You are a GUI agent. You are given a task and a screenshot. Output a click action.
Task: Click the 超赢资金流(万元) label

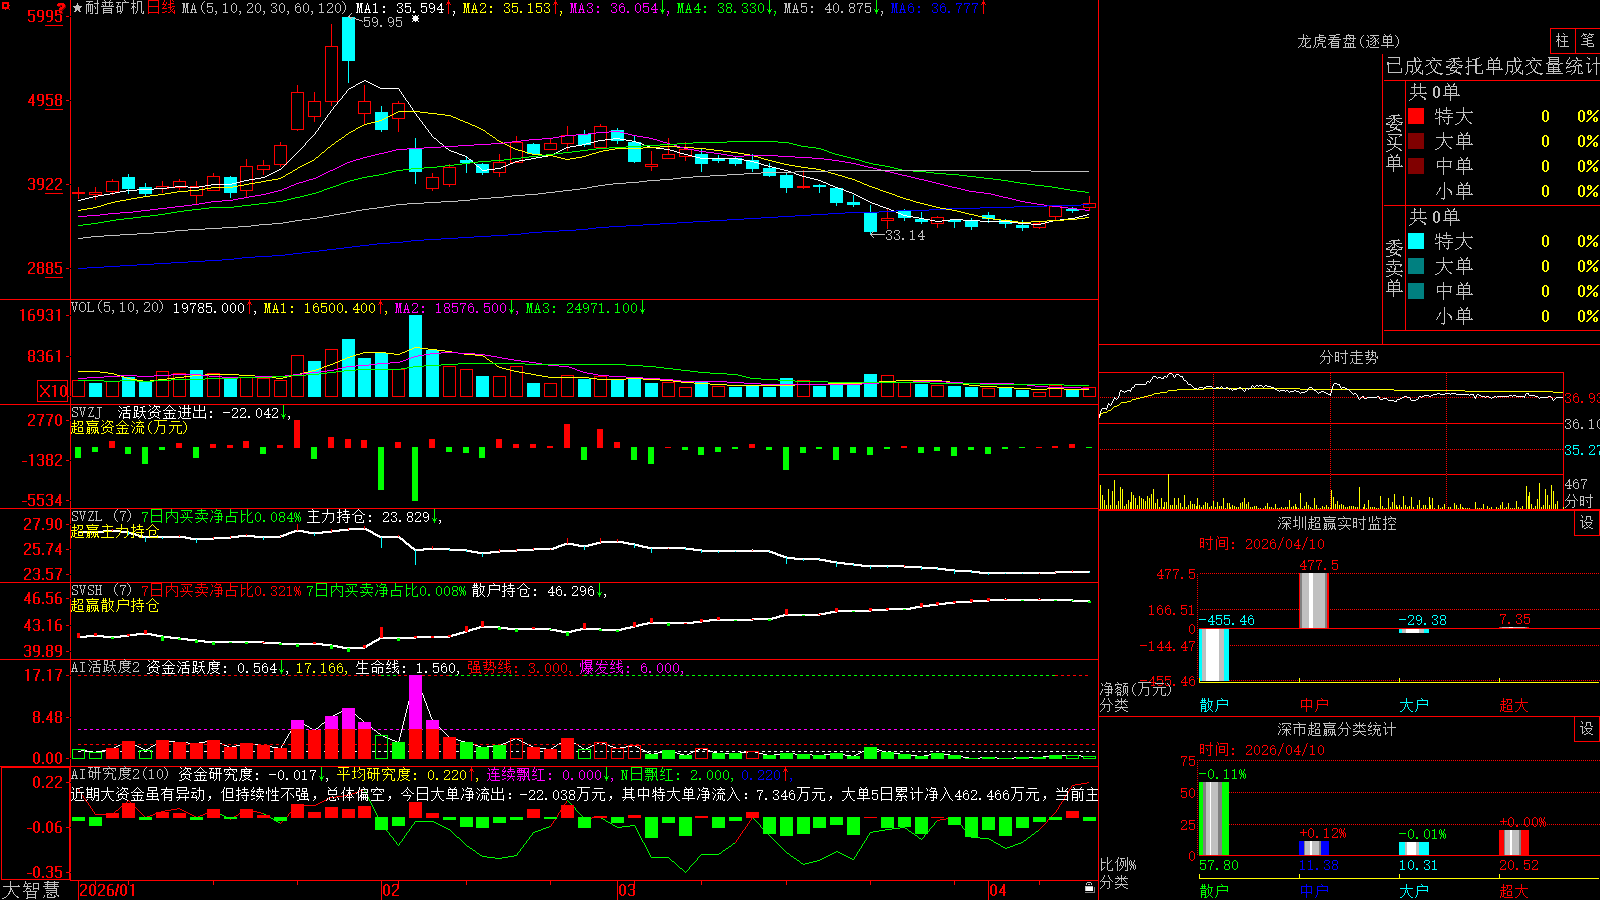[129, 428]
